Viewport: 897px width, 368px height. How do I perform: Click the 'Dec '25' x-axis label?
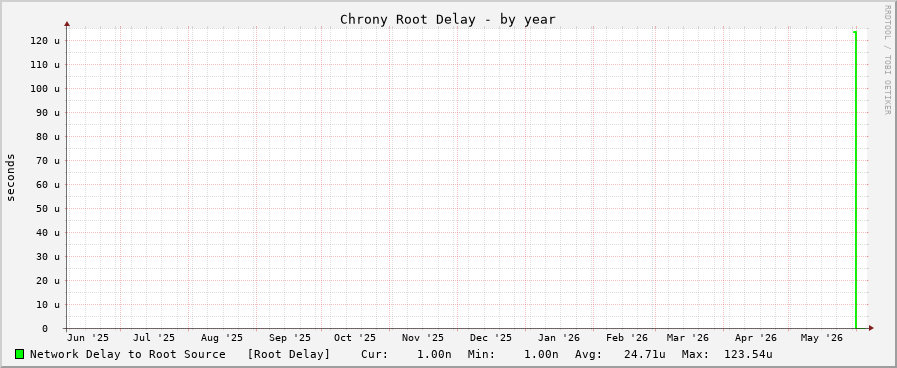(x=491, y=338)
